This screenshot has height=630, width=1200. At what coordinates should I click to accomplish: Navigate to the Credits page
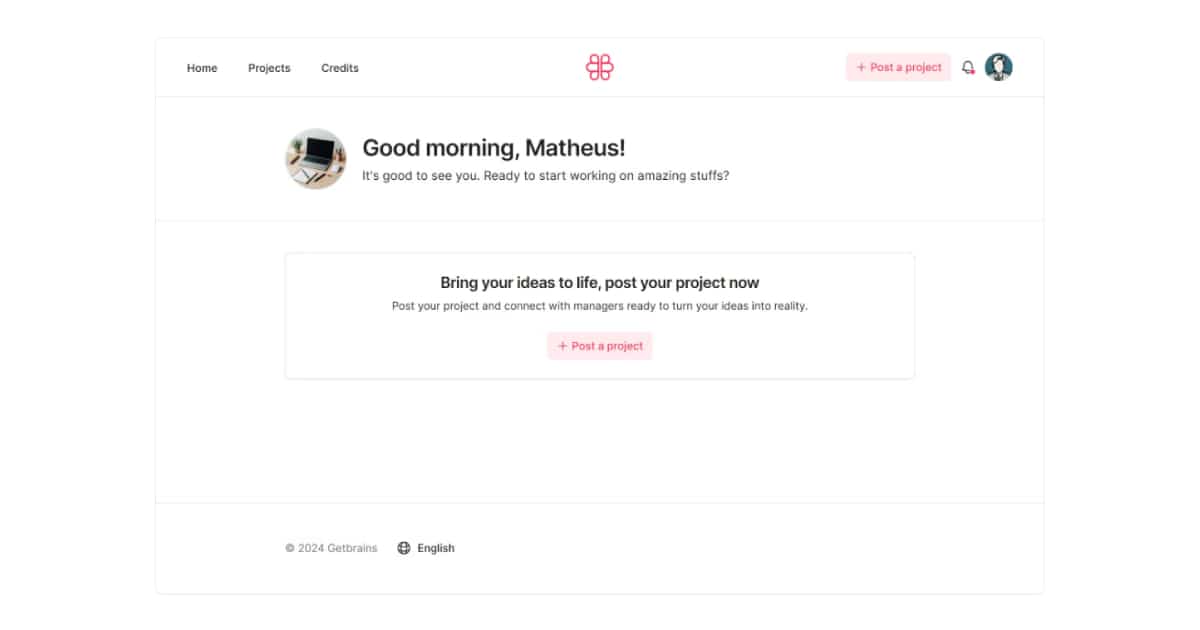coord(340,68)
